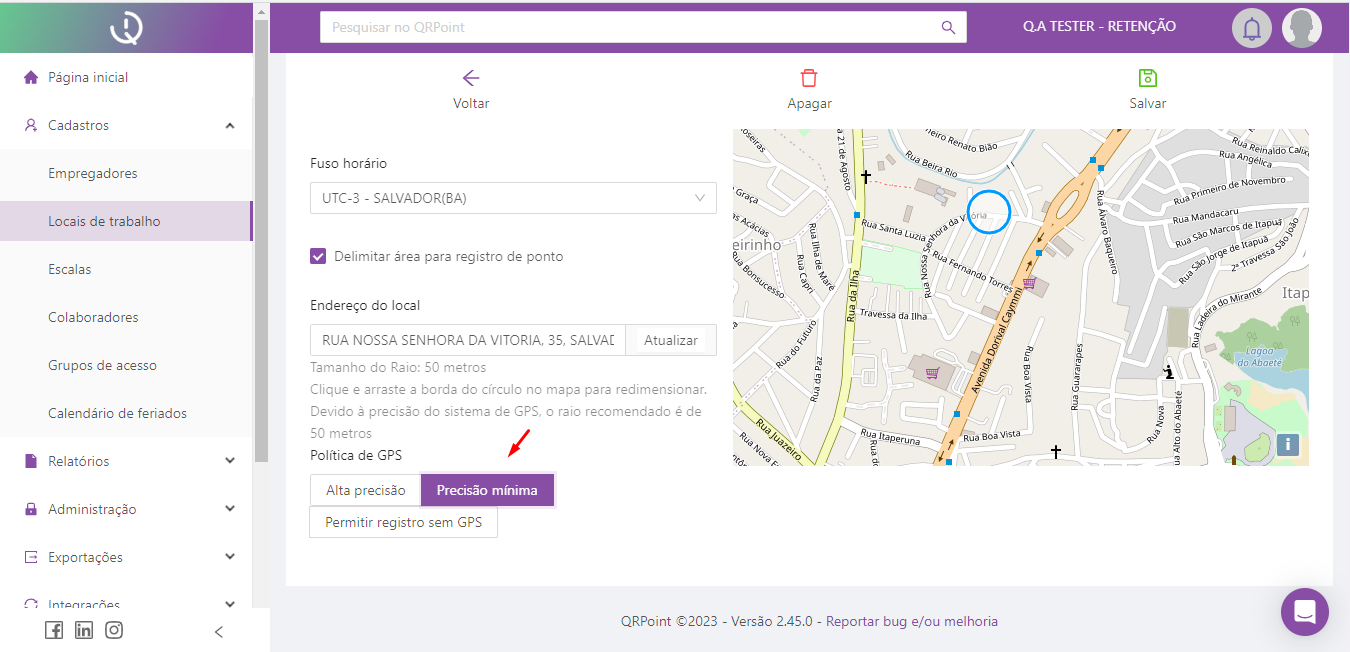Uncheck Delimitar área para registro de ponto
This screenshot has height=652, width=1350.
tap(318, 257)
